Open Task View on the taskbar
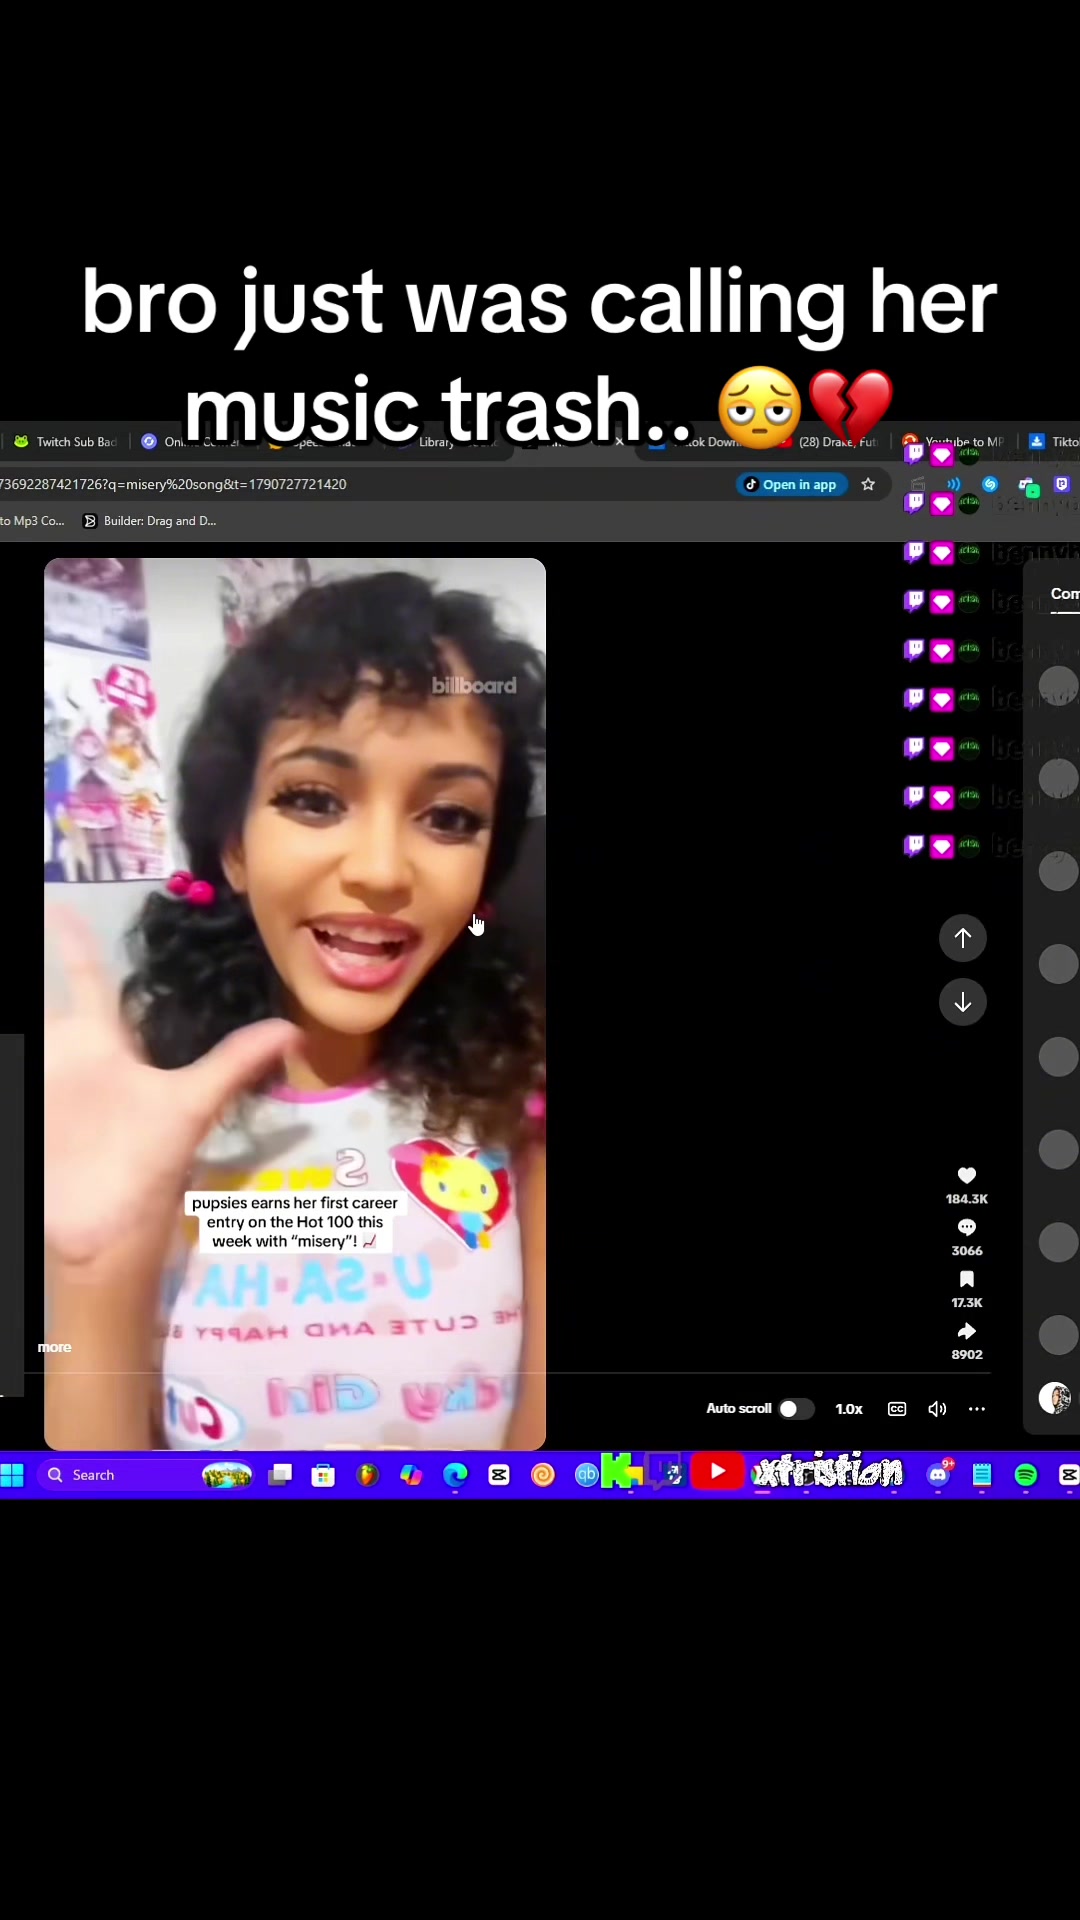 pyautogui.click(x=280, y=1475)
